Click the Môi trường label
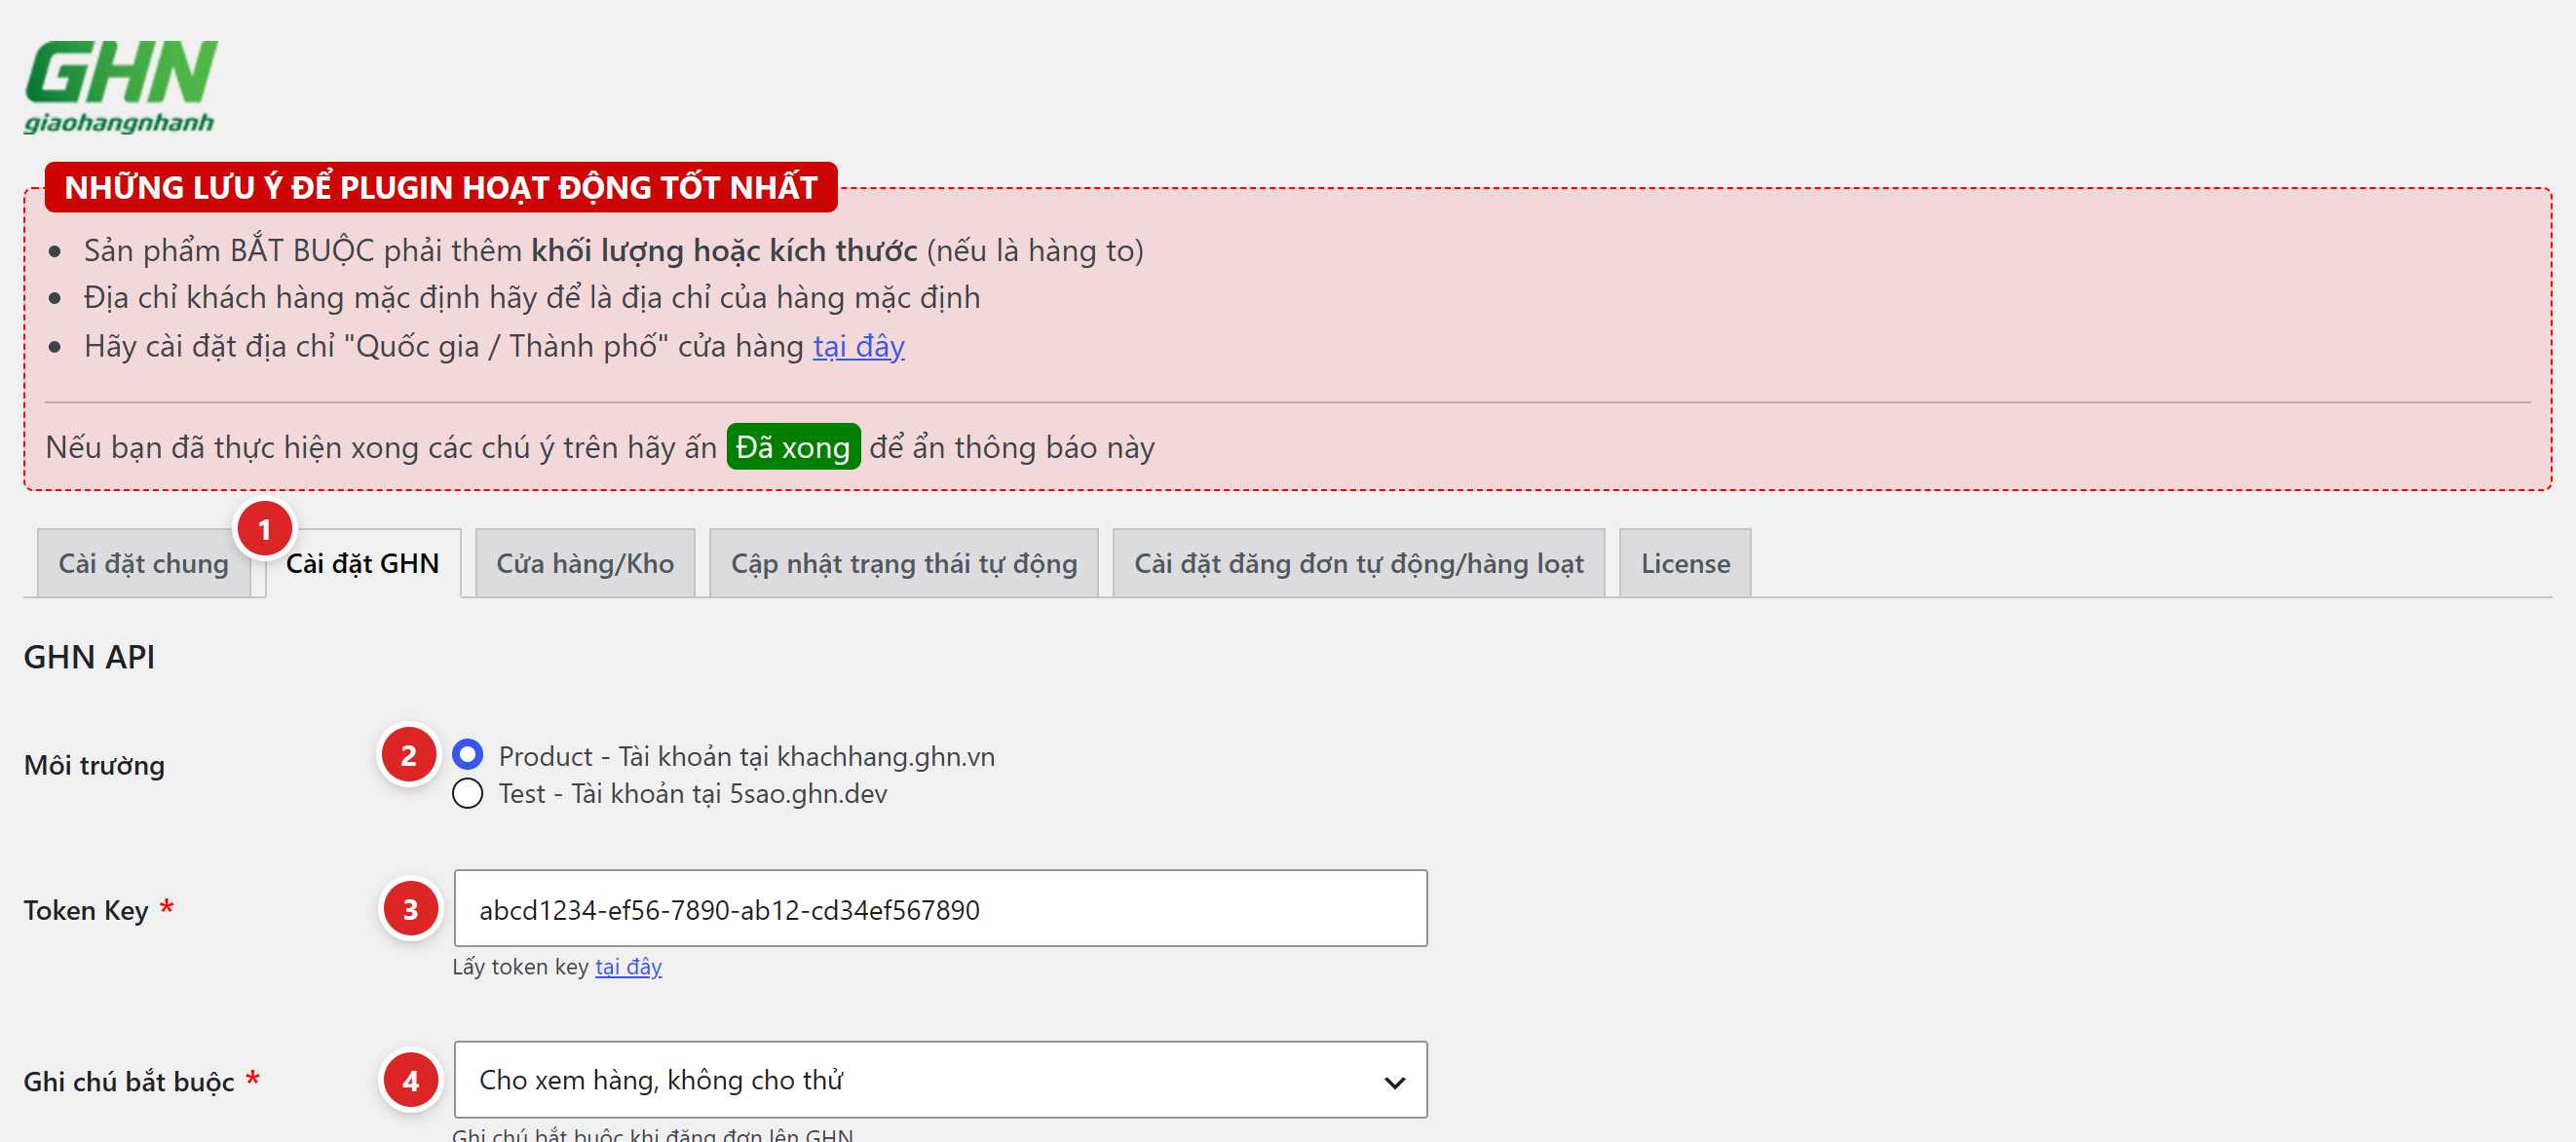This screenshot has width=2576, height=1142. point(94,765)
